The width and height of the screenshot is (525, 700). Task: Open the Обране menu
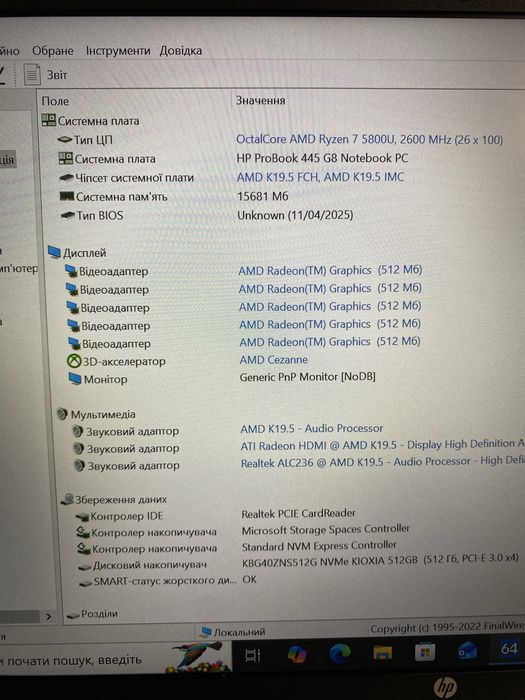[53, 51]
